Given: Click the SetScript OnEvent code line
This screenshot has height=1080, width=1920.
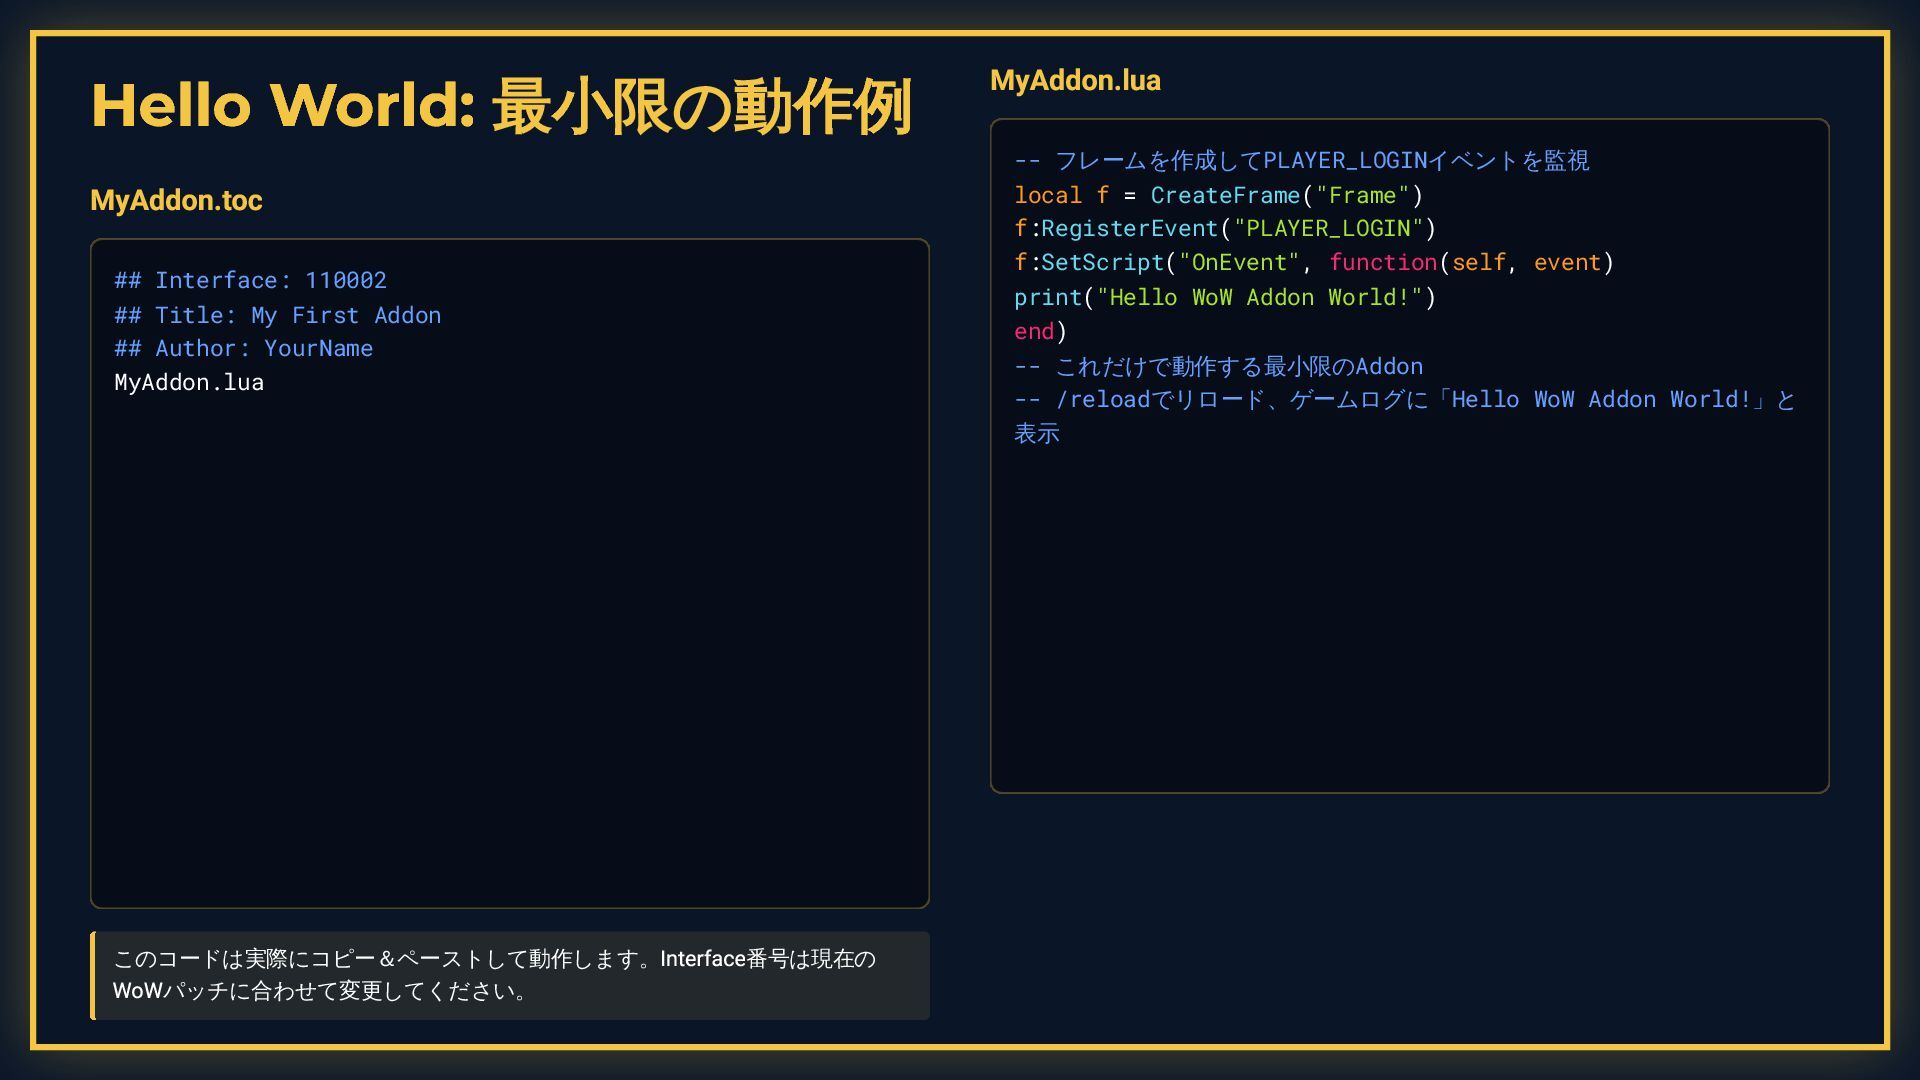Looking at the screenshot, I should 1313,263.
